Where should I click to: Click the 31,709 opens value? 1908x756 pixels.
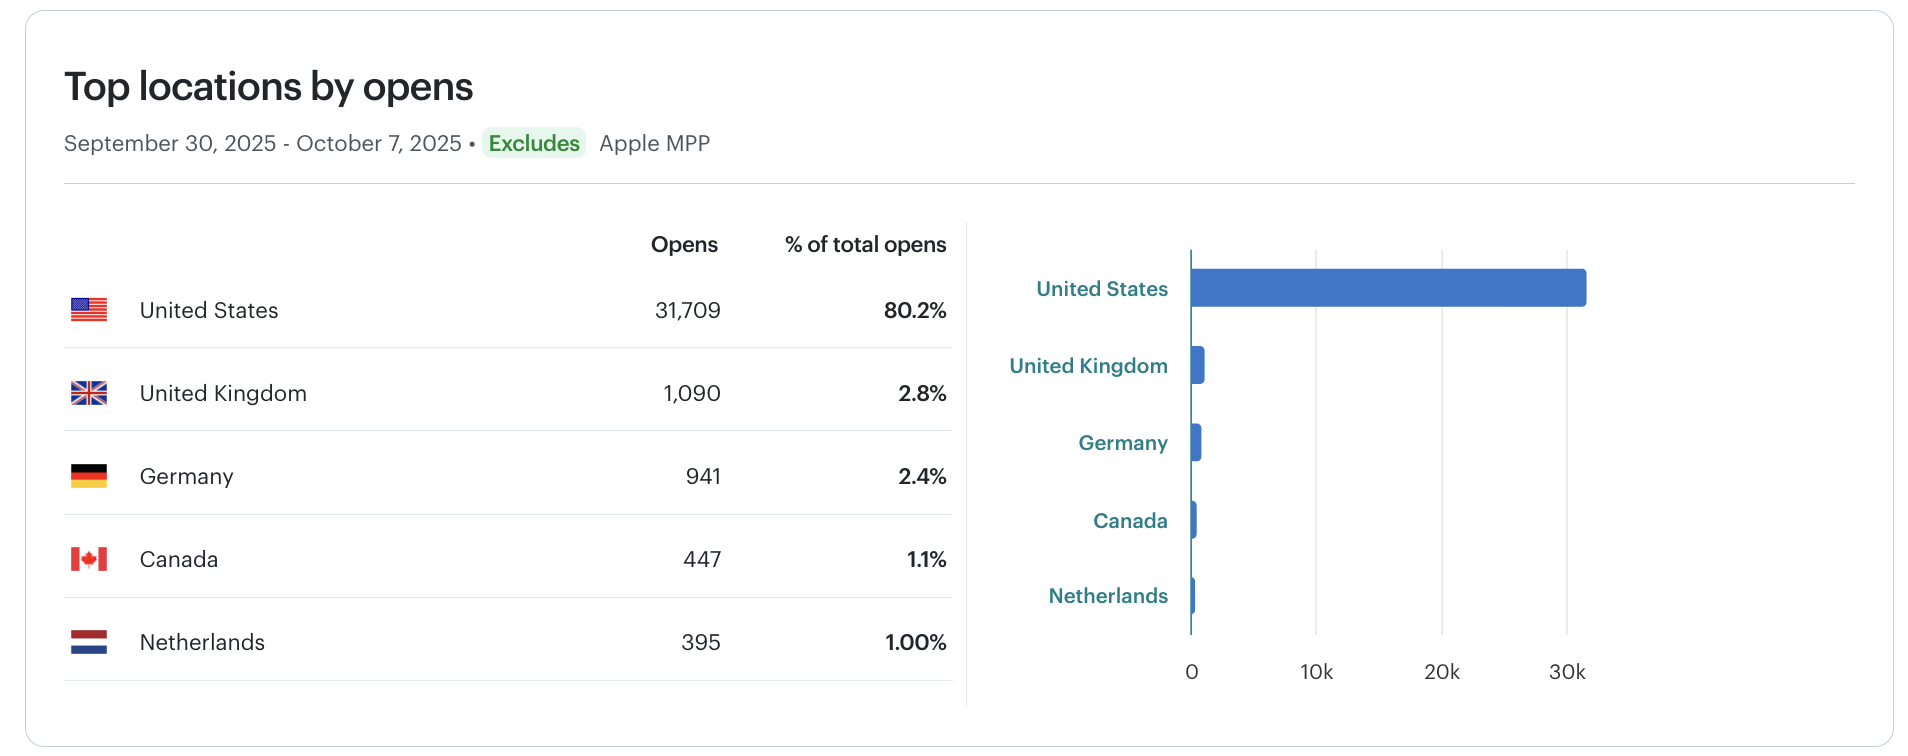687,310
